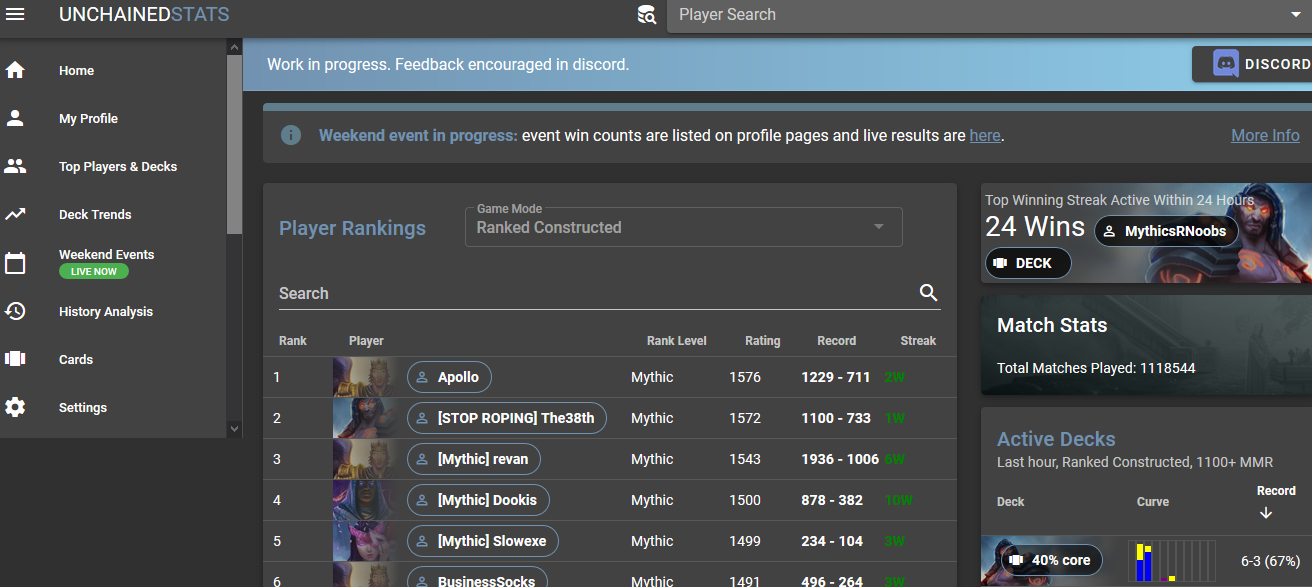Click the 6-3 (67%) deck record

pyautogui.click(x=1270, y=561)
